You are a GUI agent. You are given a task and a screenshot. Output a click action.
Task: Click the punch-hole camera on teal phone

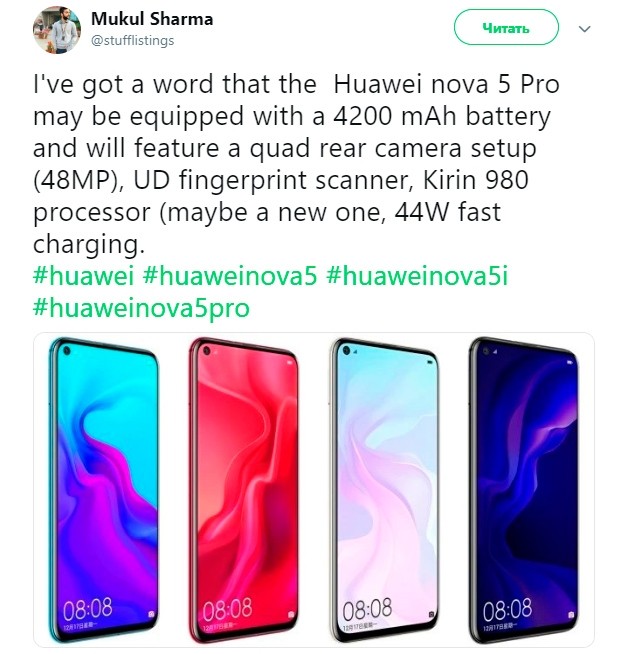(66, 351)
